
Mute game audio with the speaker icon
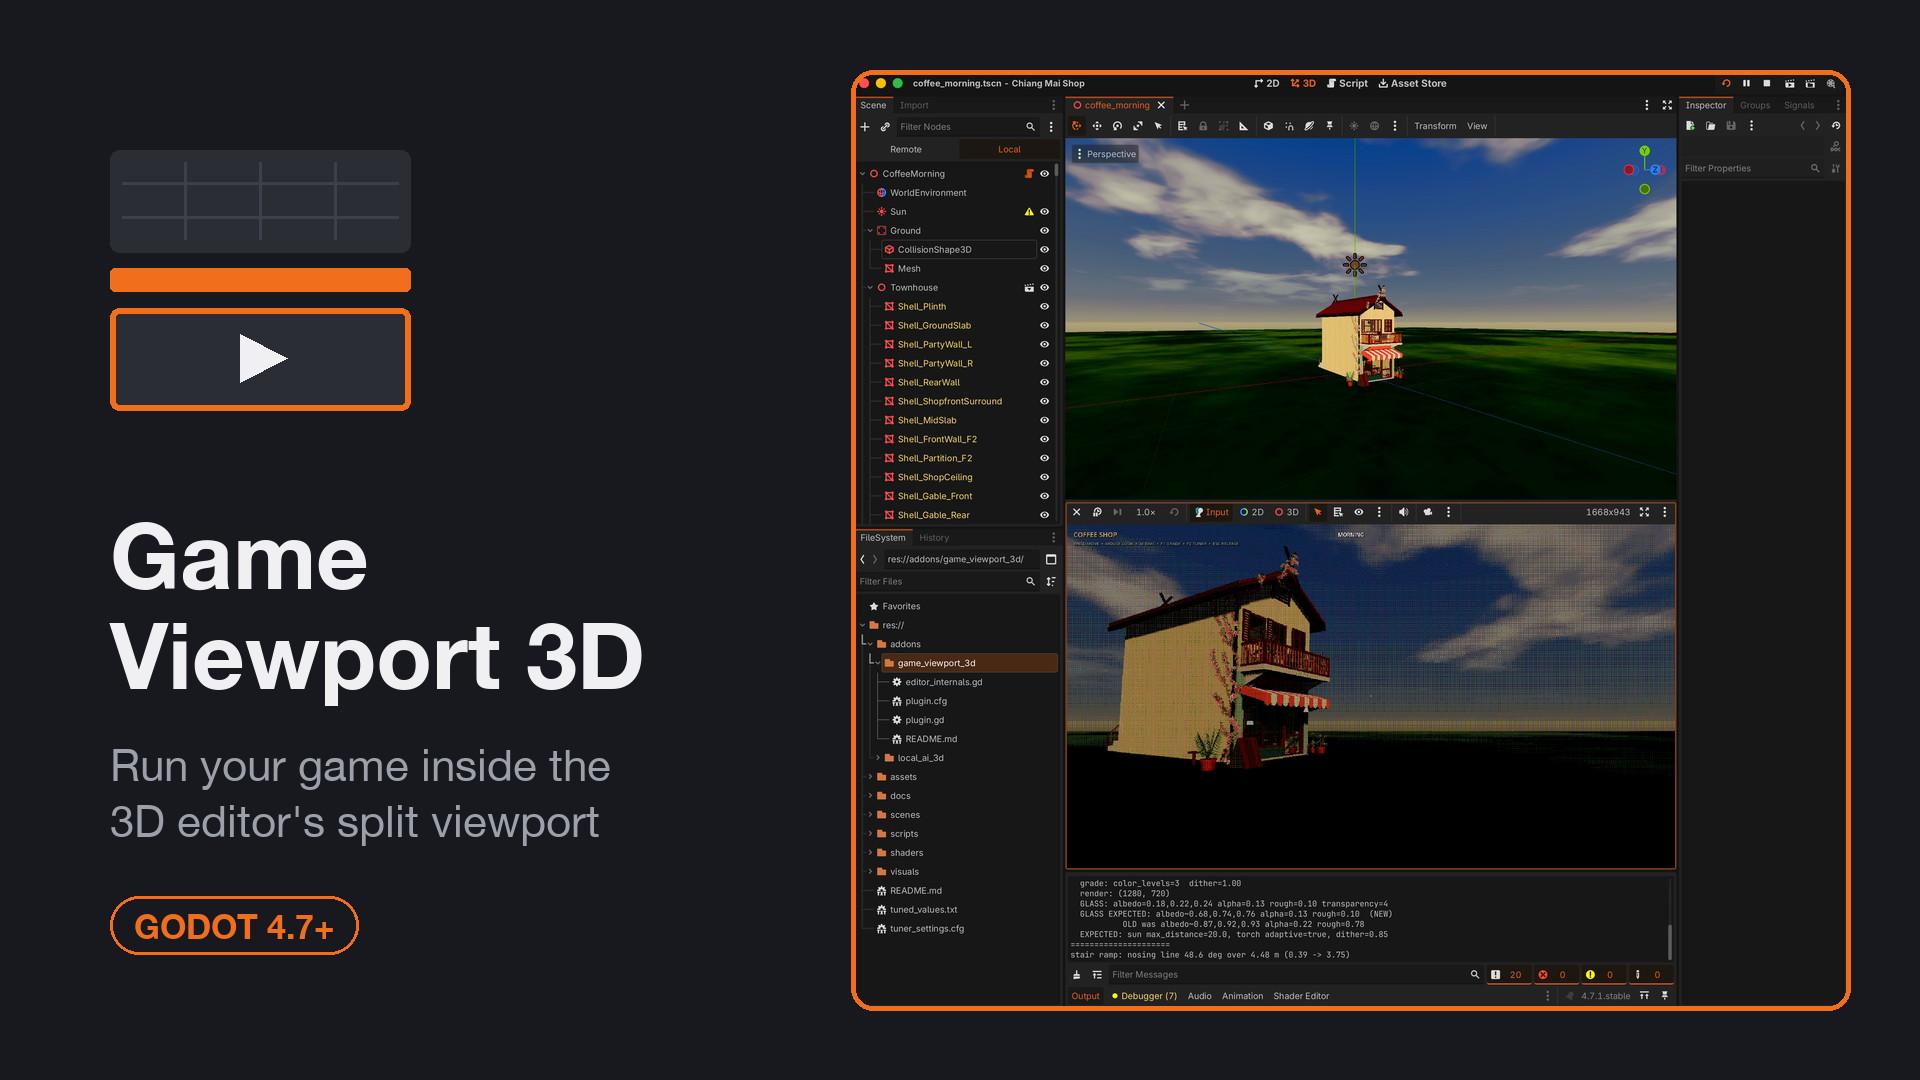tap(1403, 512)
